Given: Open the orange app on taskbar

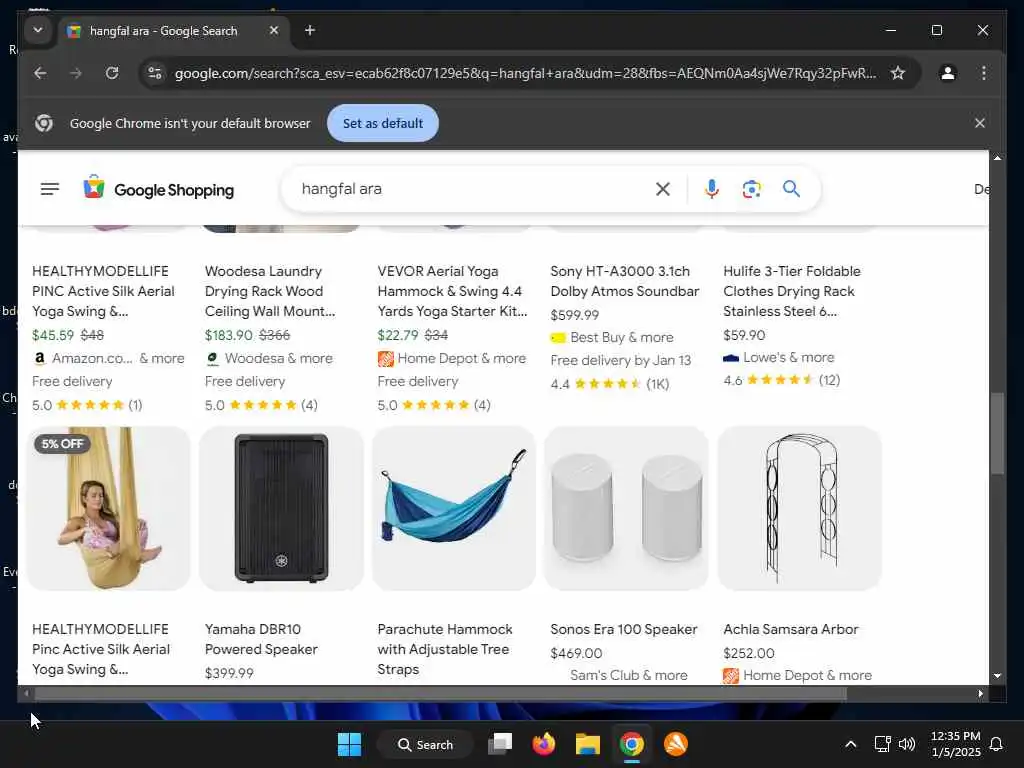Looking at the screenshot, I should click(675, 744).
